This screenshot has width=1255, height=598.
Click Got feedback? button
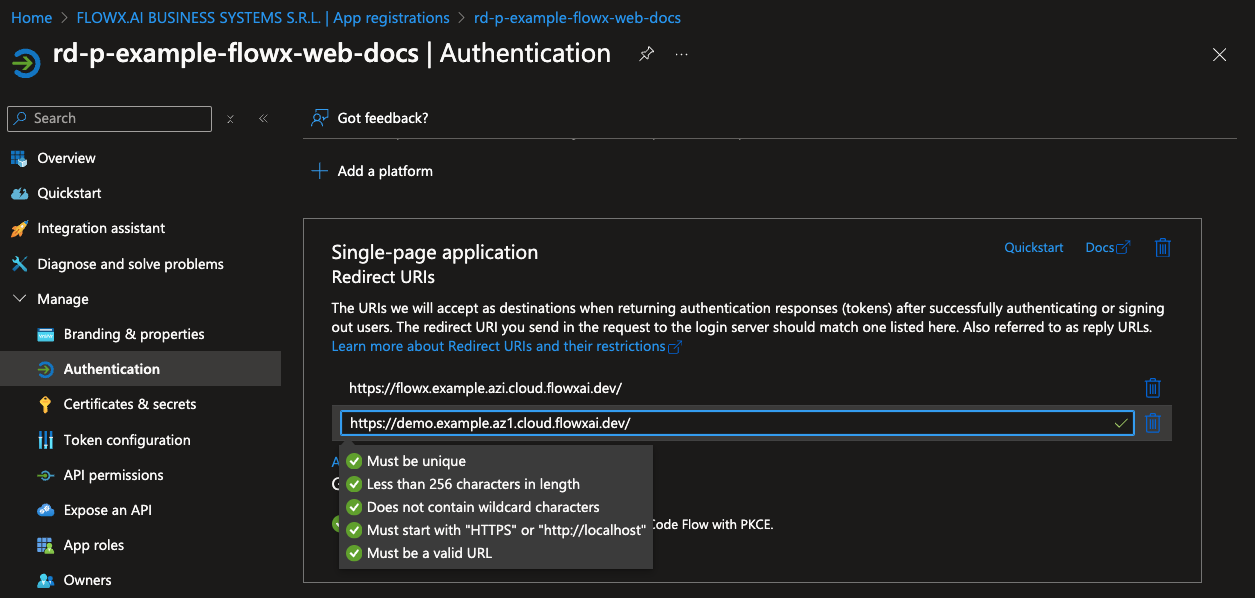pyautogui.click(x=369, y=118)
